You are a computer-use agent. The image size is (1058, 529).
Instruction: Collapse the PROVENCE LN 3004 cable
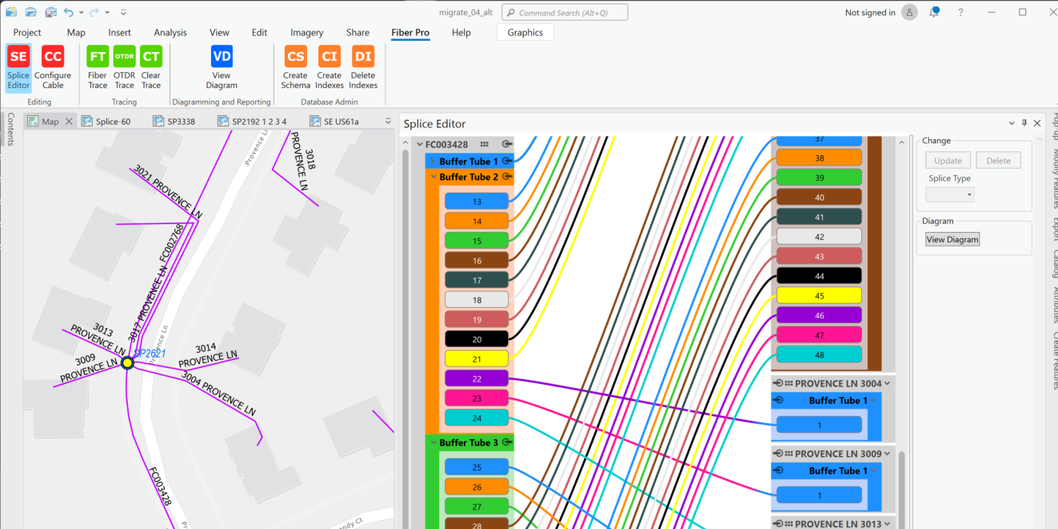tap(887, 383)
